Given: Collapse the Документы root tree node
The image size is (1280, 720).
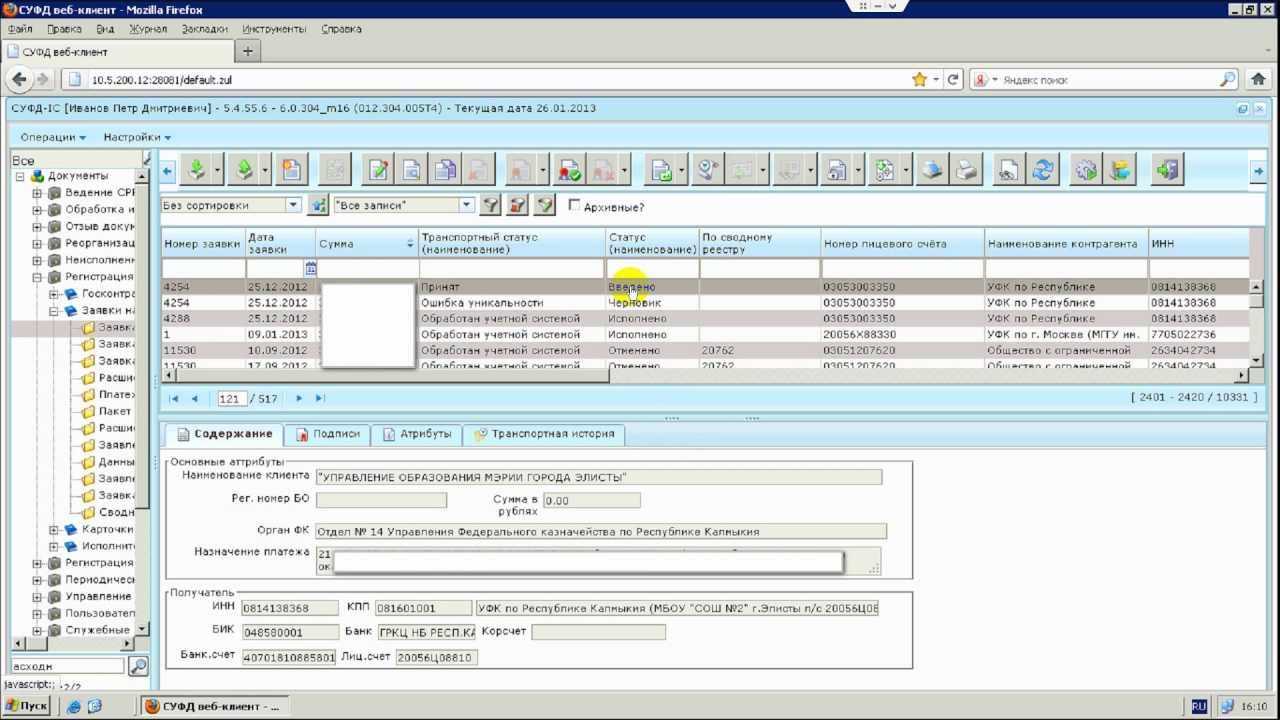Looking at the screenshot, I should [20, 176].
